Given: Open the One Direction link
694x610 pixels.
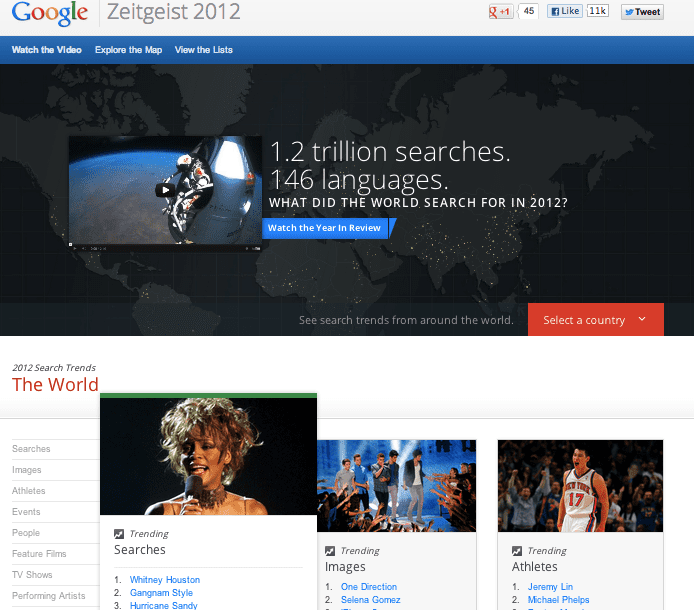Looking at the screenshot, I should click(x=369, y=587).
